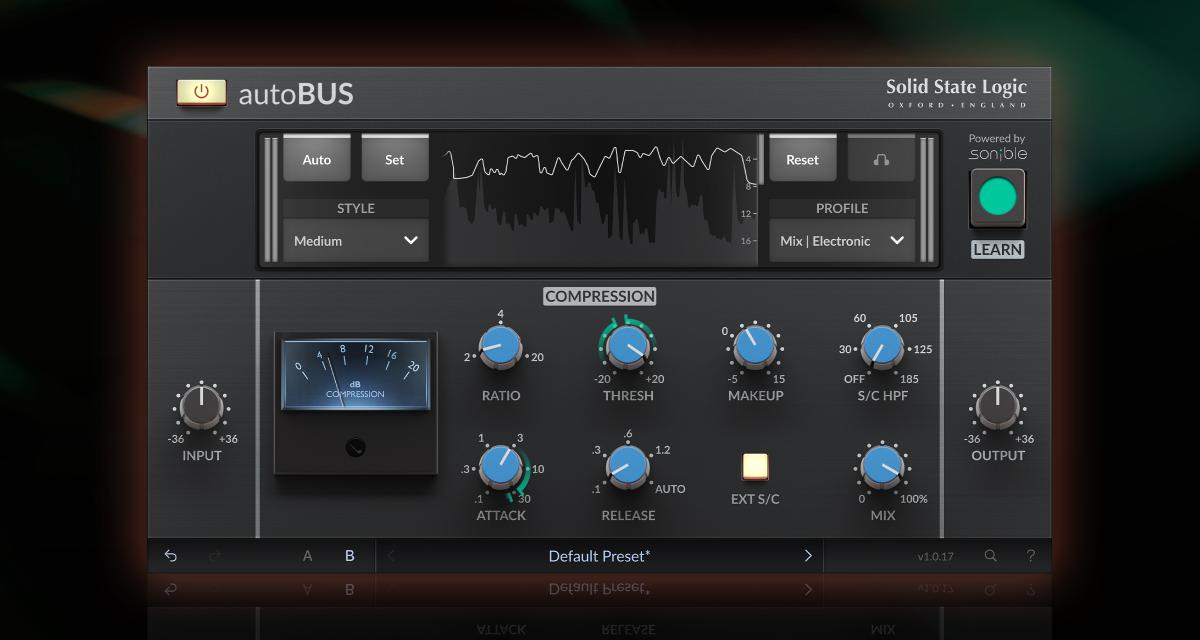Toggle the plugin power switch
This screenshot has height=640, width=1200.
202,92
